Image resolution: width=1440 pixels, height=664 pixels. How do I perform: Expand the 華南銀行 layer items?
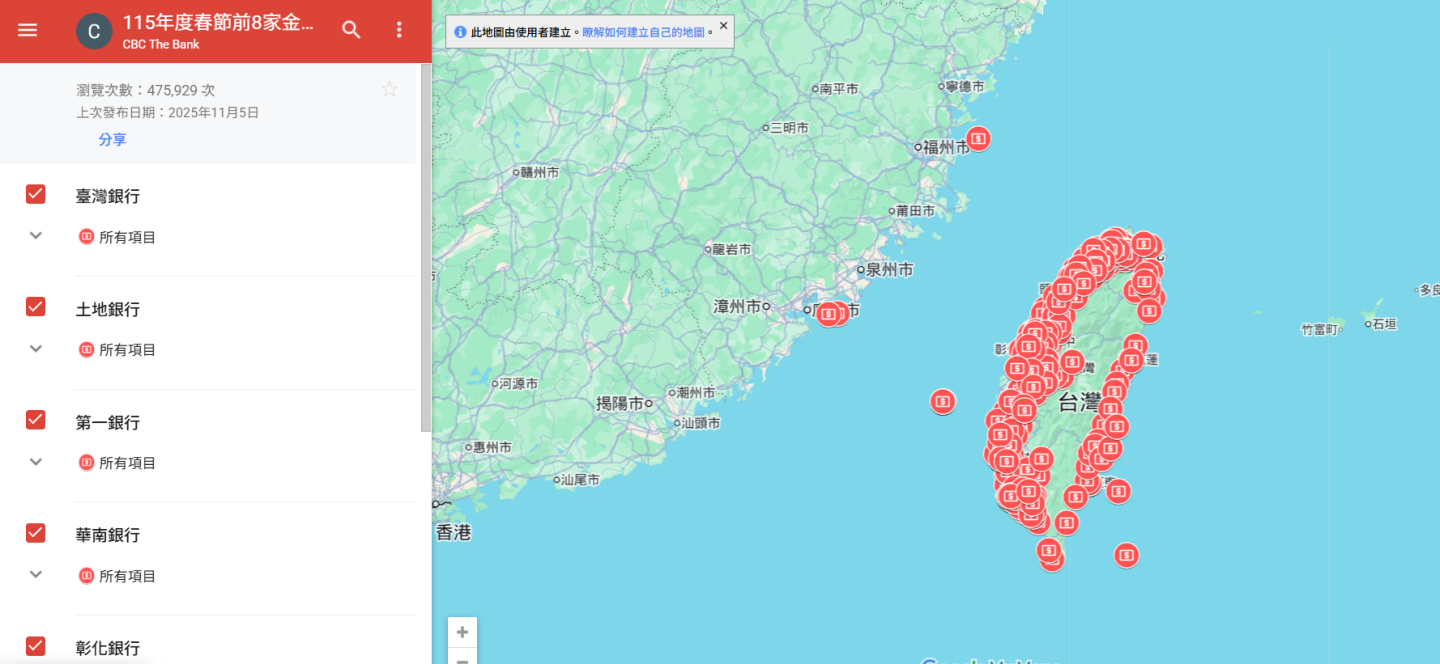(x=35, y=574)
